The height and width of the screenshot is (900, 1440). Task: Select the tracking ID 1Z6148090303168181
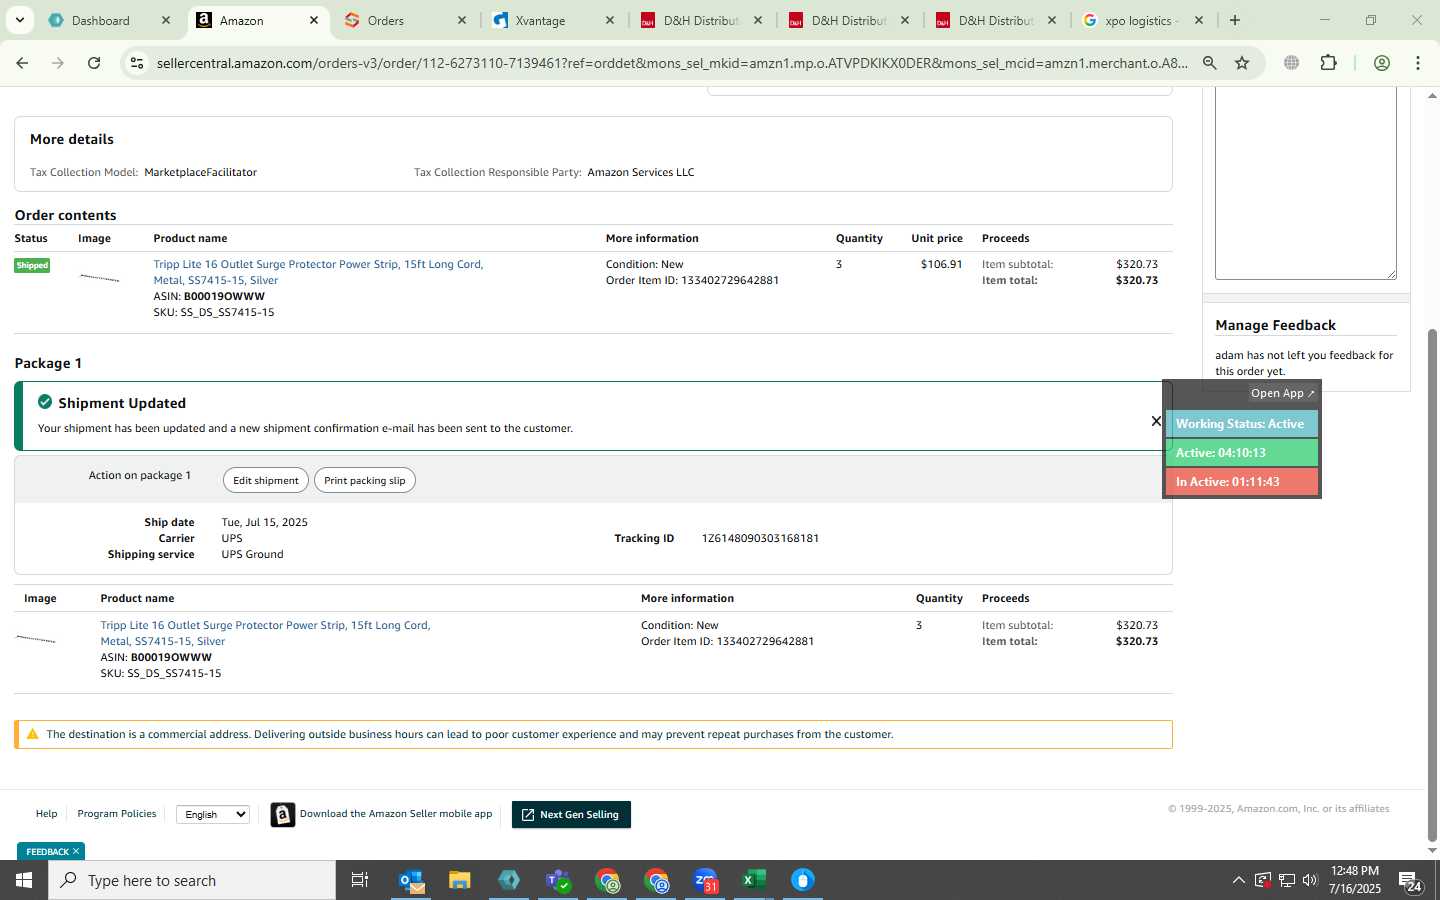760,538
